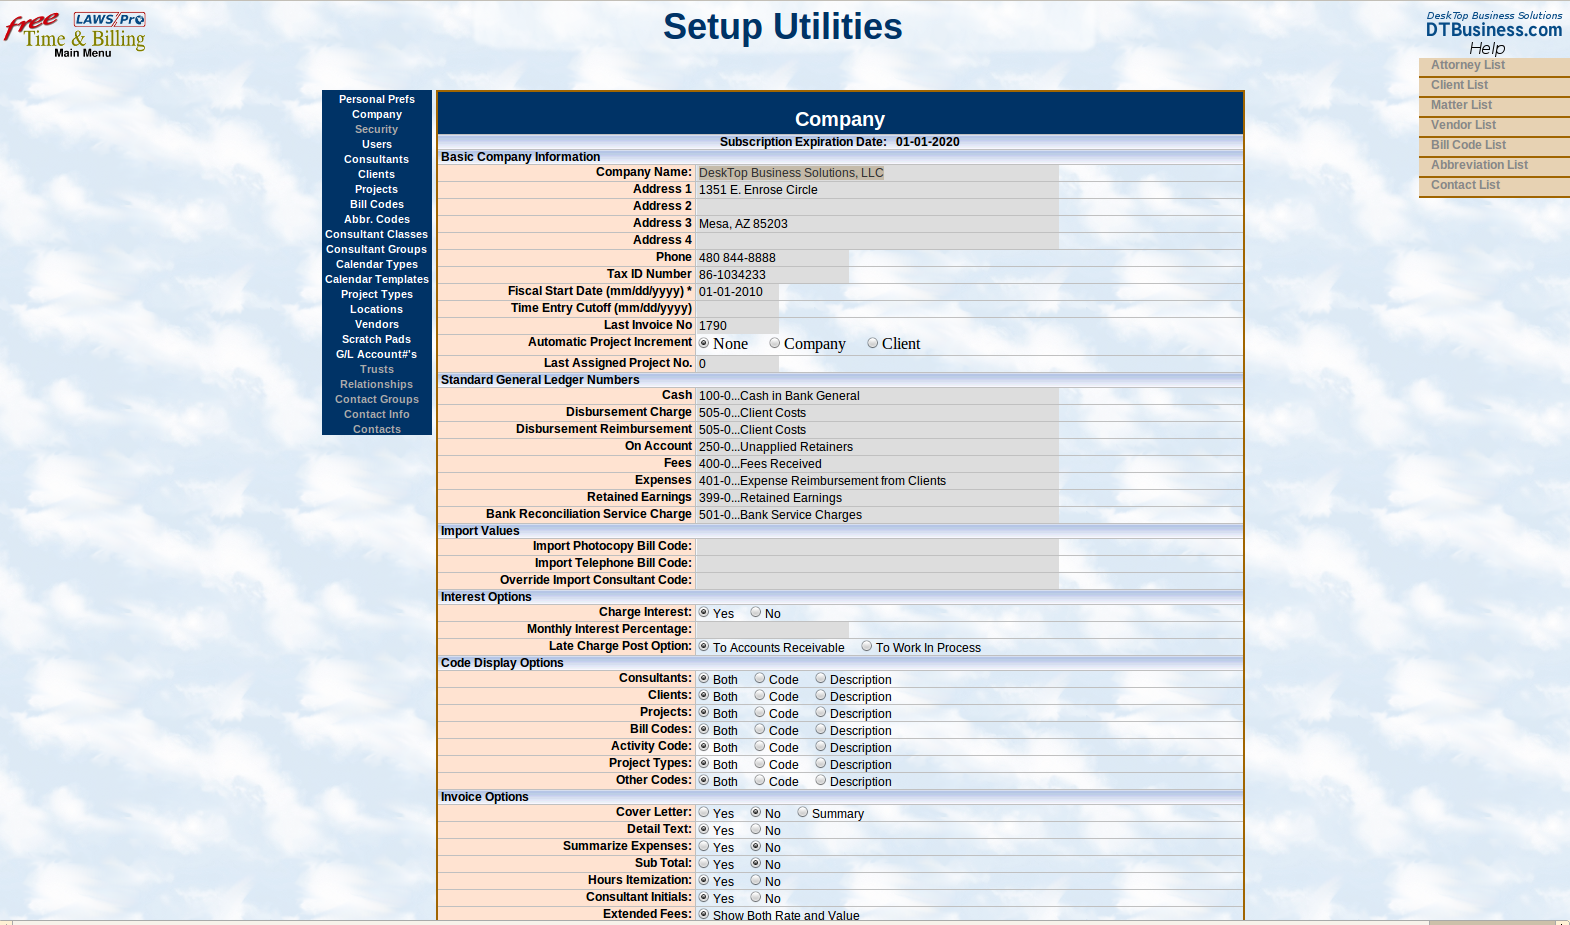Click the Company Name field
The height and width of the screenshot is (925, 1570).
(877, 173)
